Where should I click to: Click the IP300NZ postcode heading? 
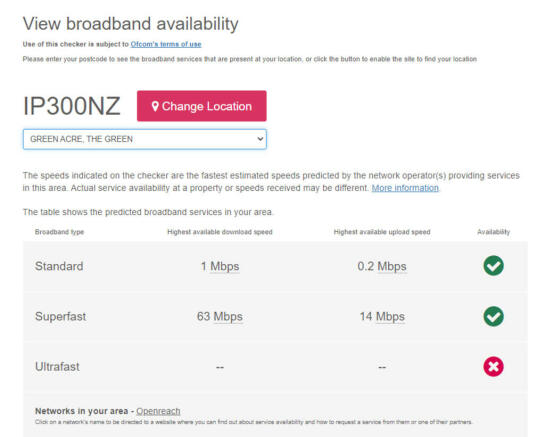point(72,106)
